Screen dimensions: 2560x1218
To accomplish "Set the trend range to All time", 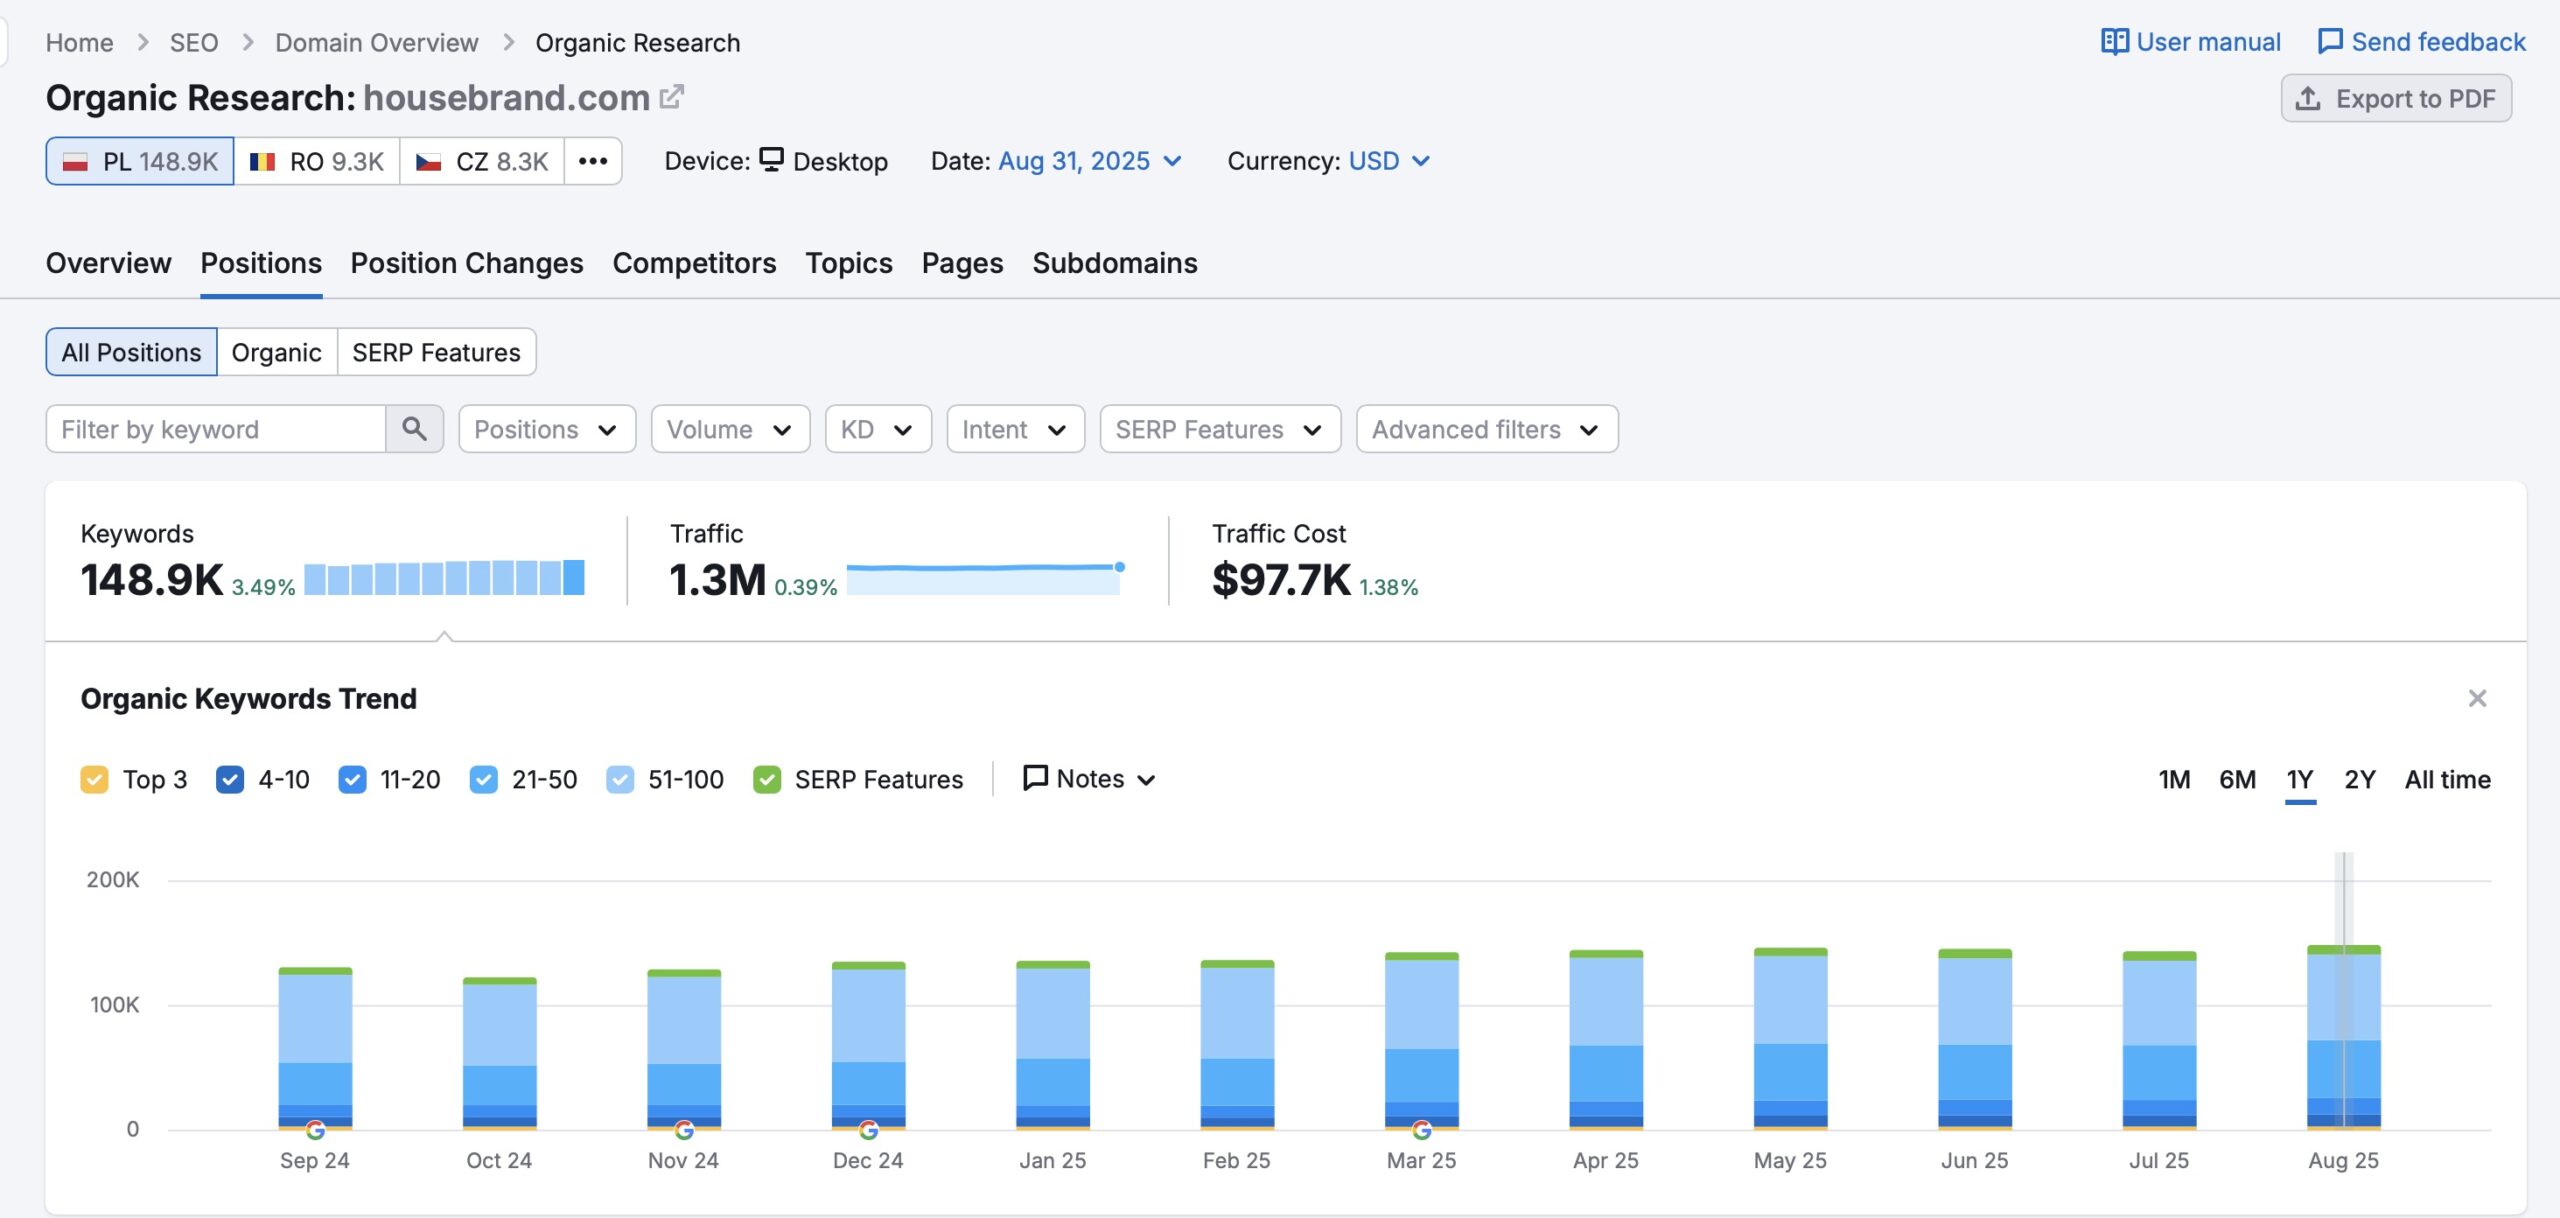I will [x=2447, y=779].
